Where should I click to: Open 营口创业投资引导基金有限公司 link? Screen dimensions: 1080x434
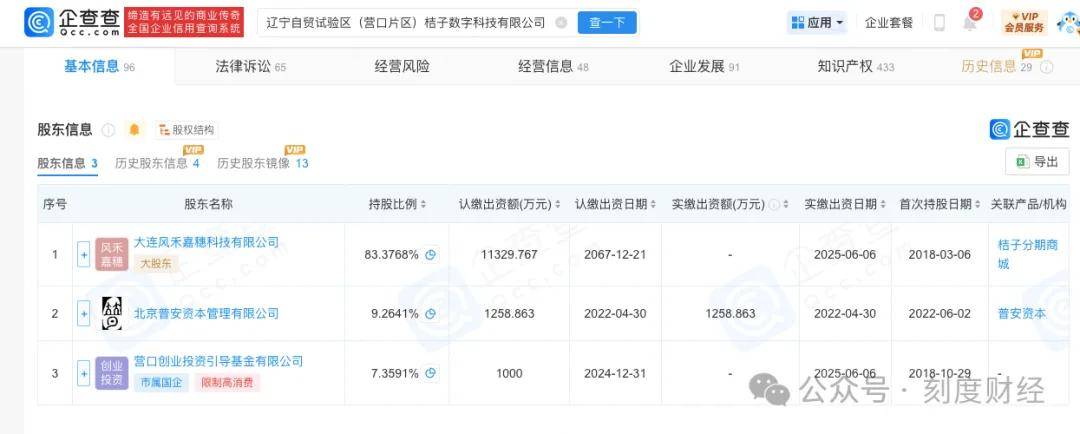pyautogui.click(x=218, y=361)
